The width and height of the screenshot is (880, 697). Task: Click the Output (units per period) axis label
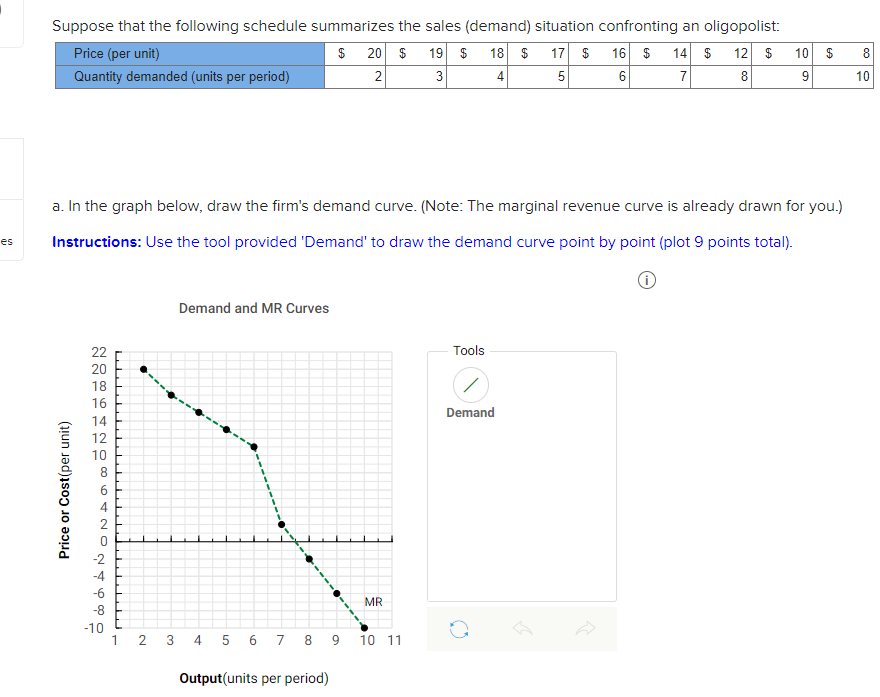[x=253, y=678]
